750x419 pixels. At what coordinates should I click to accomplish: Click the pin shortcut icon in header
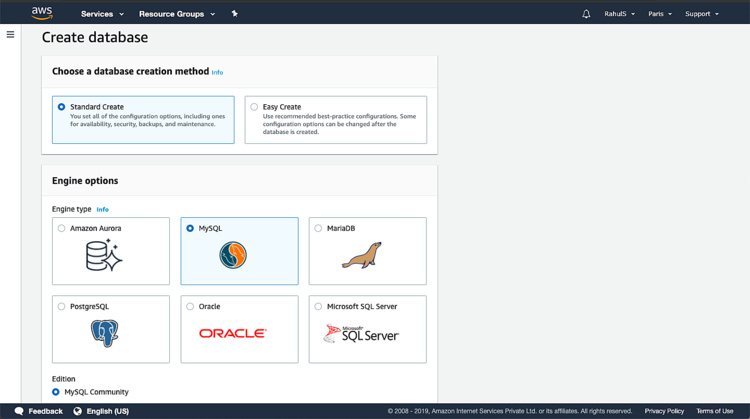(x=234, y=14)
